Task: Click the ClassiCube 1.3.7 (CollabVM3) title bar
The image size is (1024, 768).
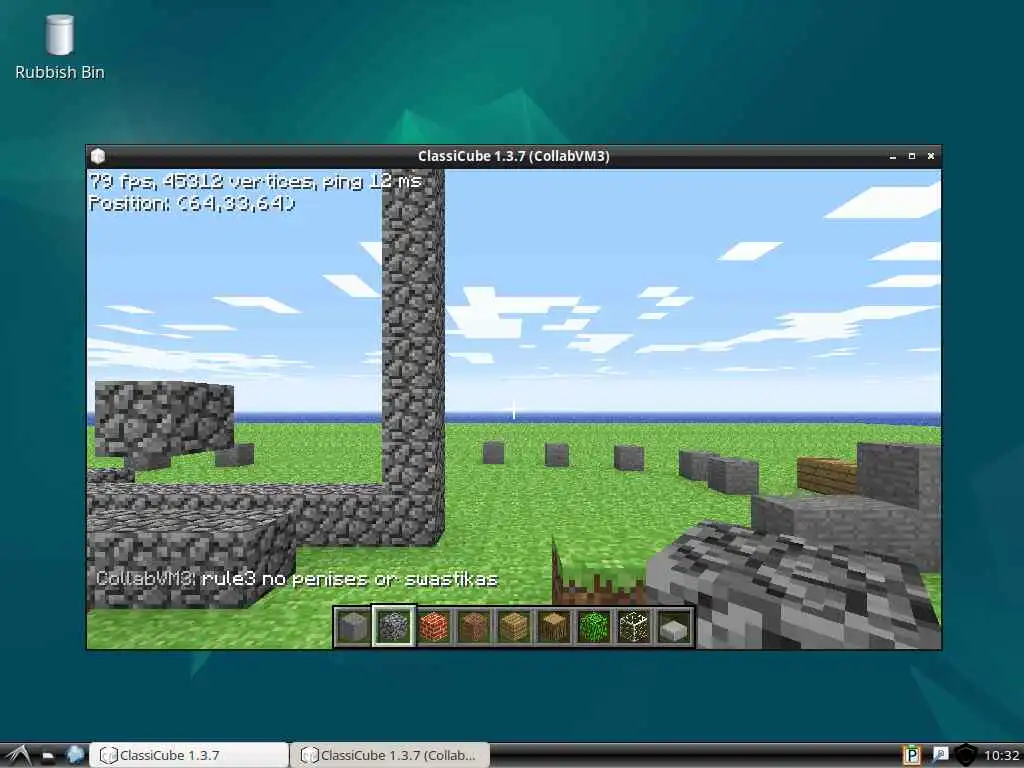Action: pyautogui.click(x=513, y=156)
